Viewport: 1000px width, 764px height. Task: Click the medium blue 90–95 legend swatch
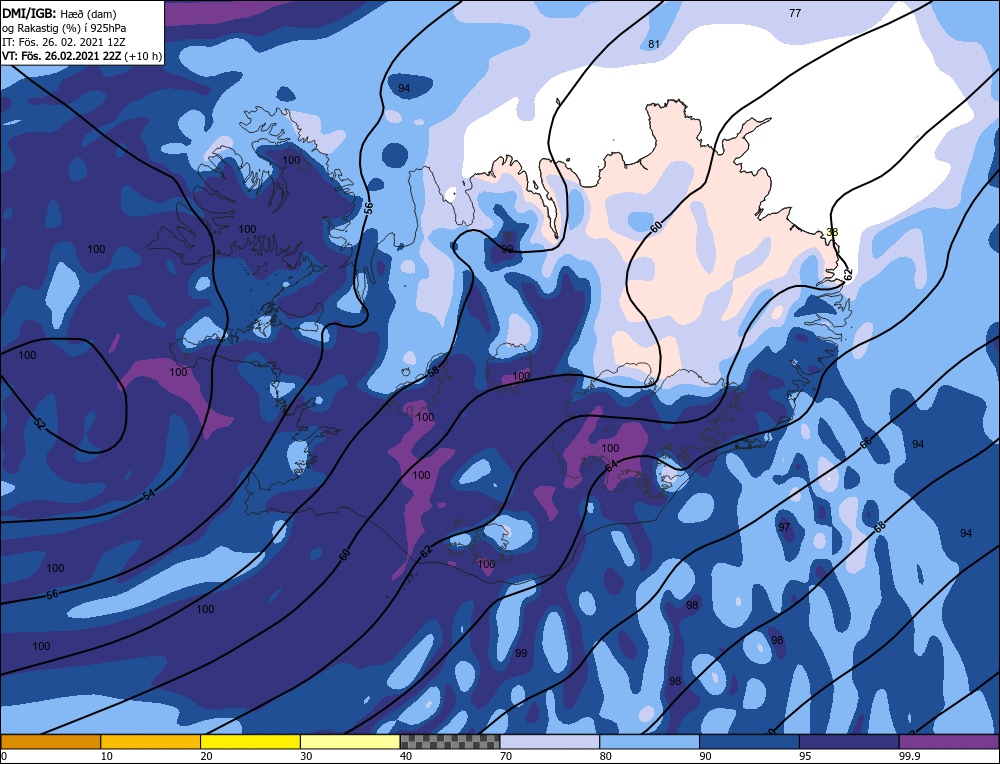pos(749,742)
